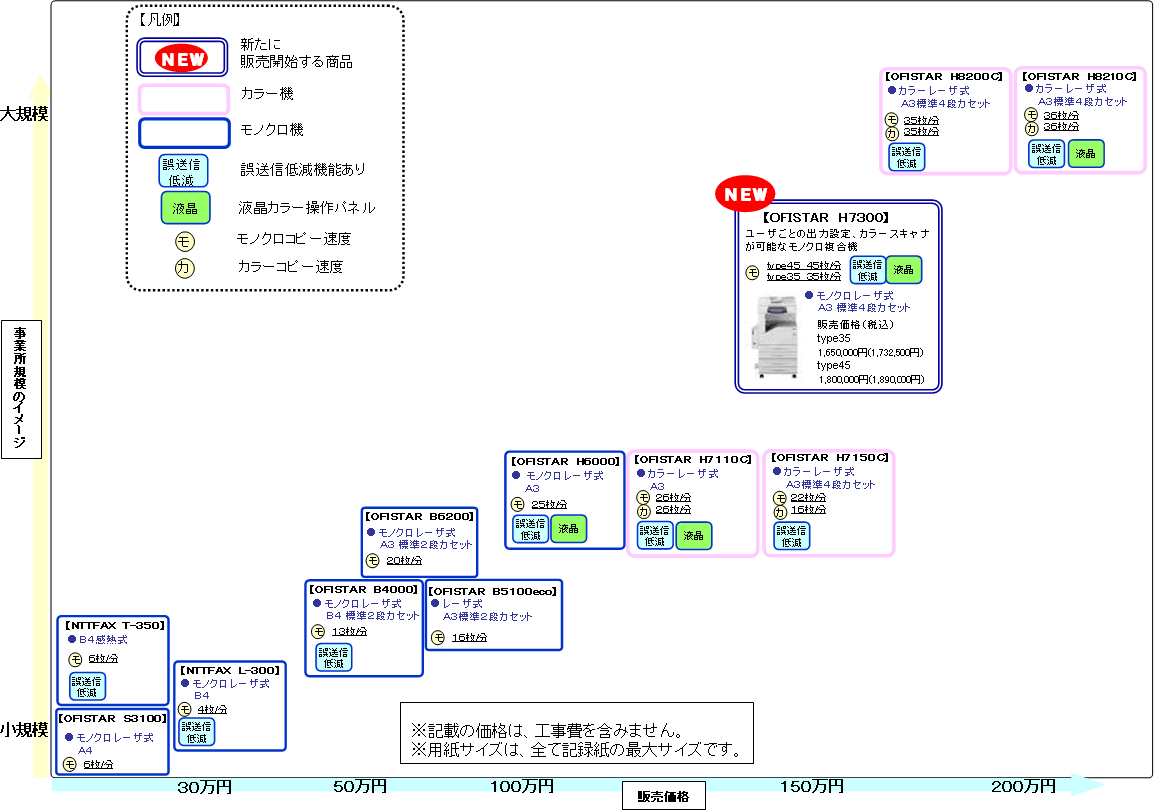This screenshot has width=1154, height=810.
Task: Click the カ icon in the H7150C card
Action: click(780, 511)
